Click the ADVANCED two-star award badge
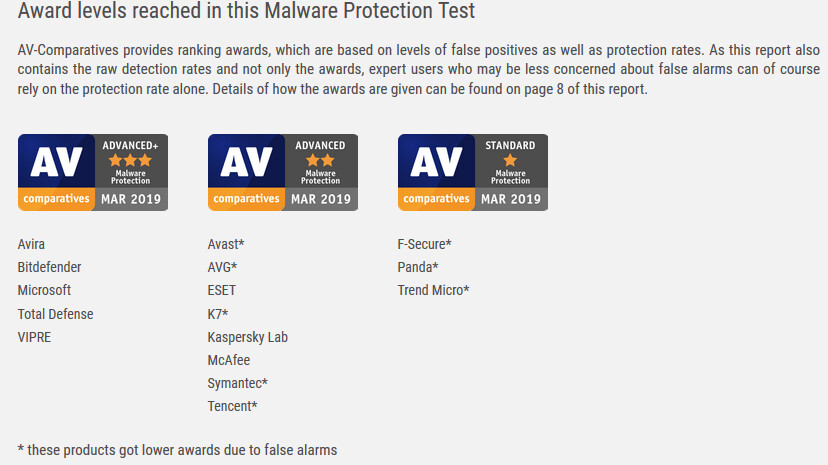Screen dimensions: 828x465 (x=283, y=173)
